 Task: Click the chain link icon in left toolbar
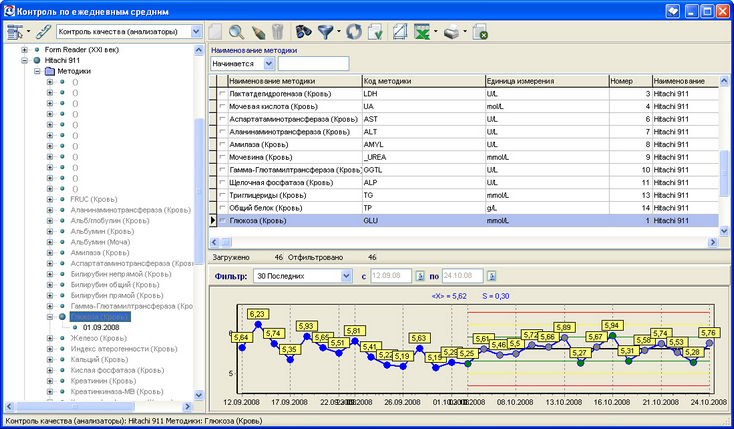(x=43, y=31)
